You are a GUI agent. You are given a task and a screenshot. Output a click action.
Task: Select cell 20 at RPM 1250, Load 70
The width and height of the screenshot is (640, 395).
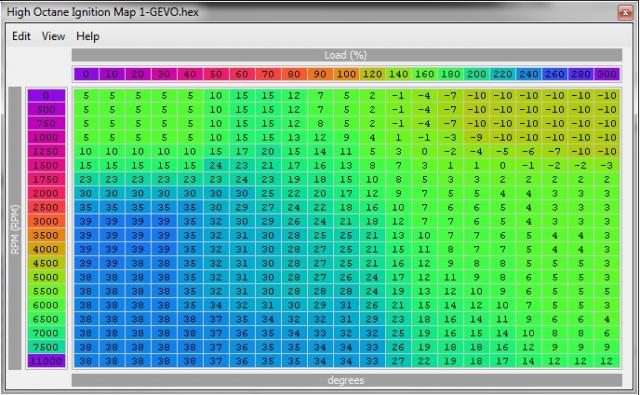click(268, 151)
